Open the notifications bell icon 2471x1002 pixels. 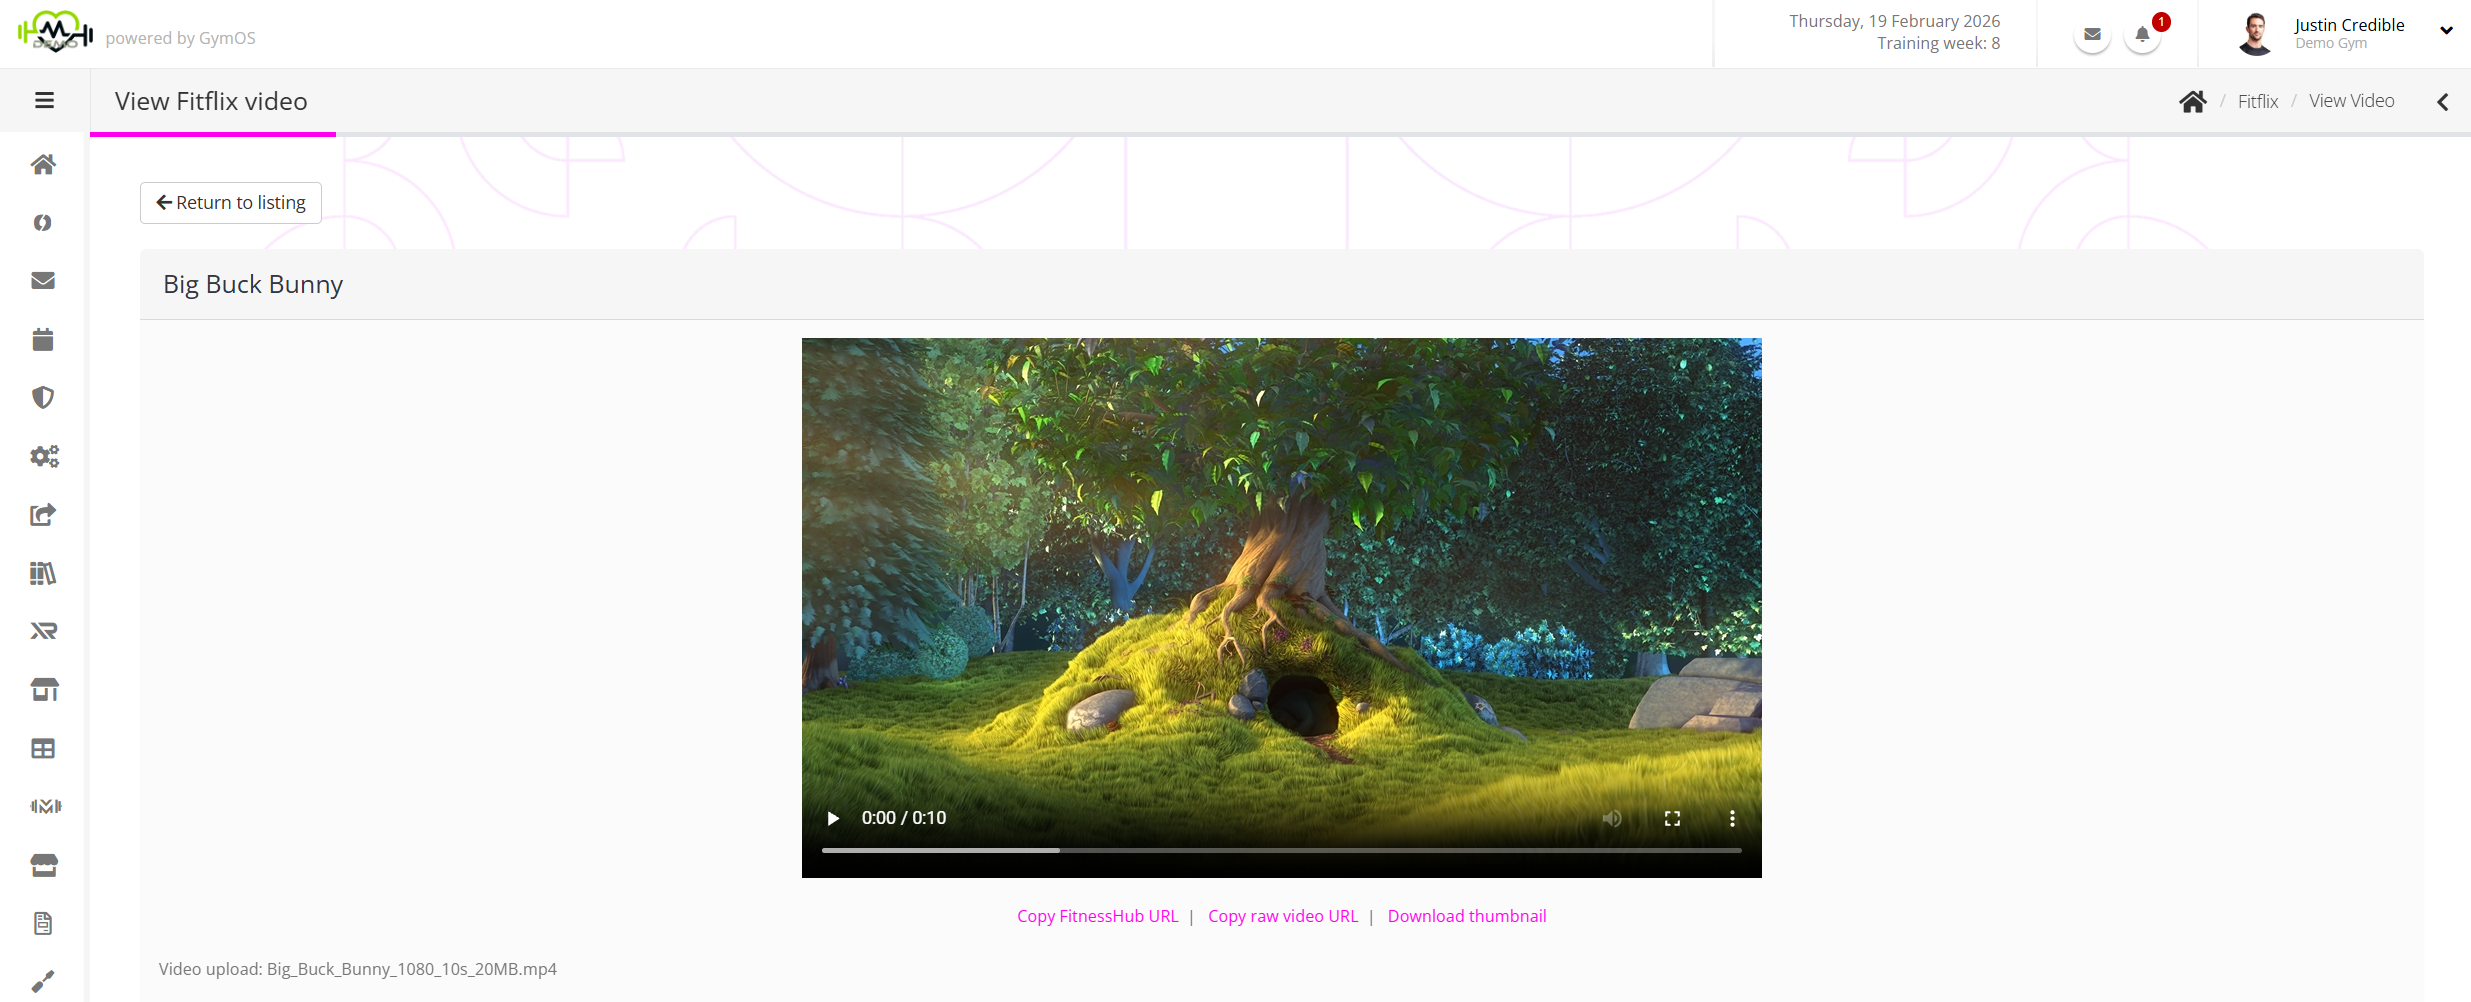pos(2142,35)
